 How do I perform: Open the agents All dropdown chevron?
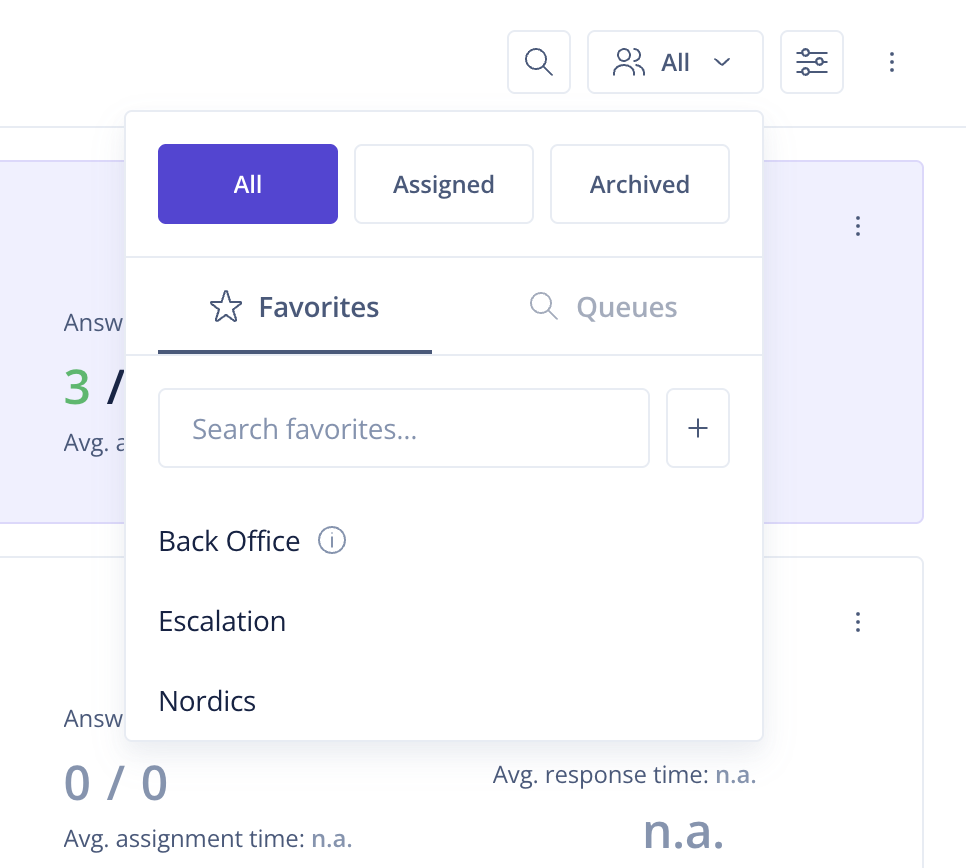pos(721,62)
